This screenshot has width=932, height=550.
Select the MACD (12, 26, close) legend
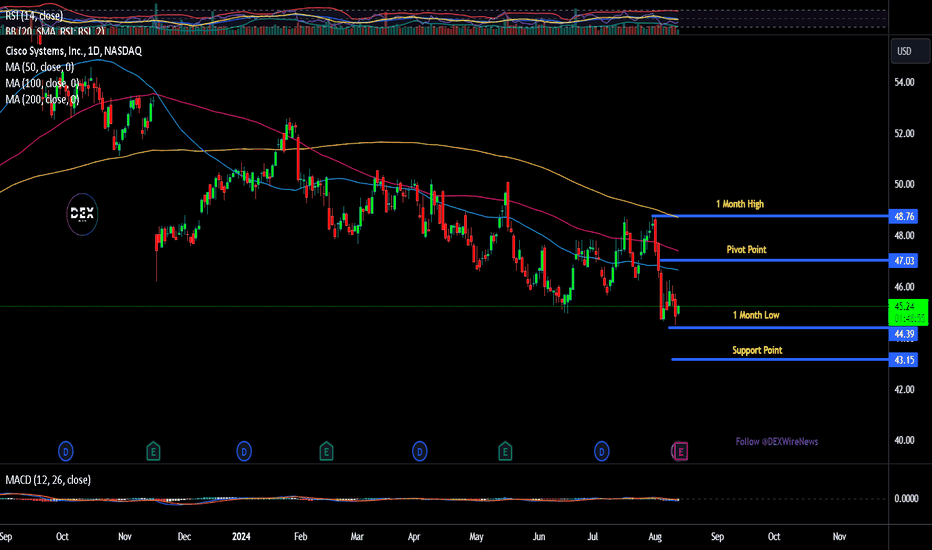(x=48, y=480)
